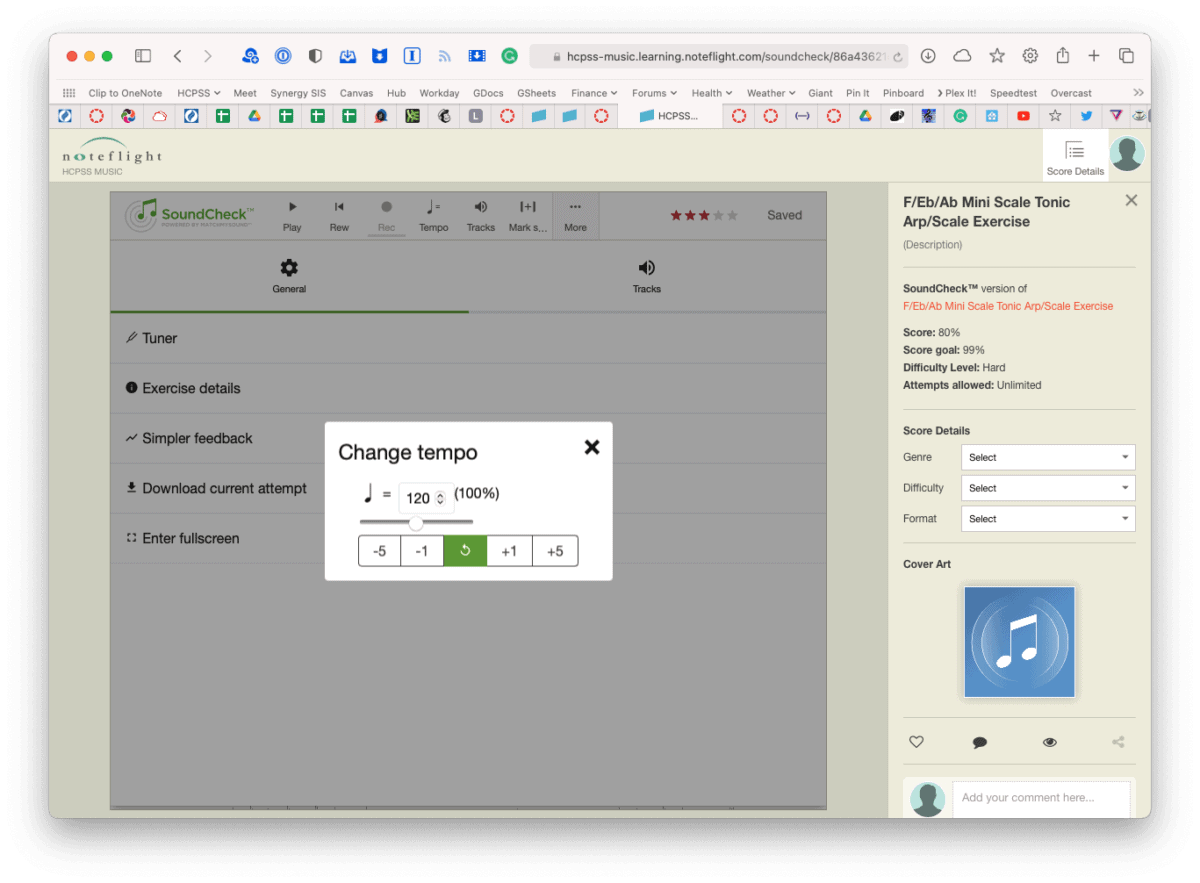Expand Exercise details section
The height and width of the screenshot is (883, 1200).
(x=468, y=388)
